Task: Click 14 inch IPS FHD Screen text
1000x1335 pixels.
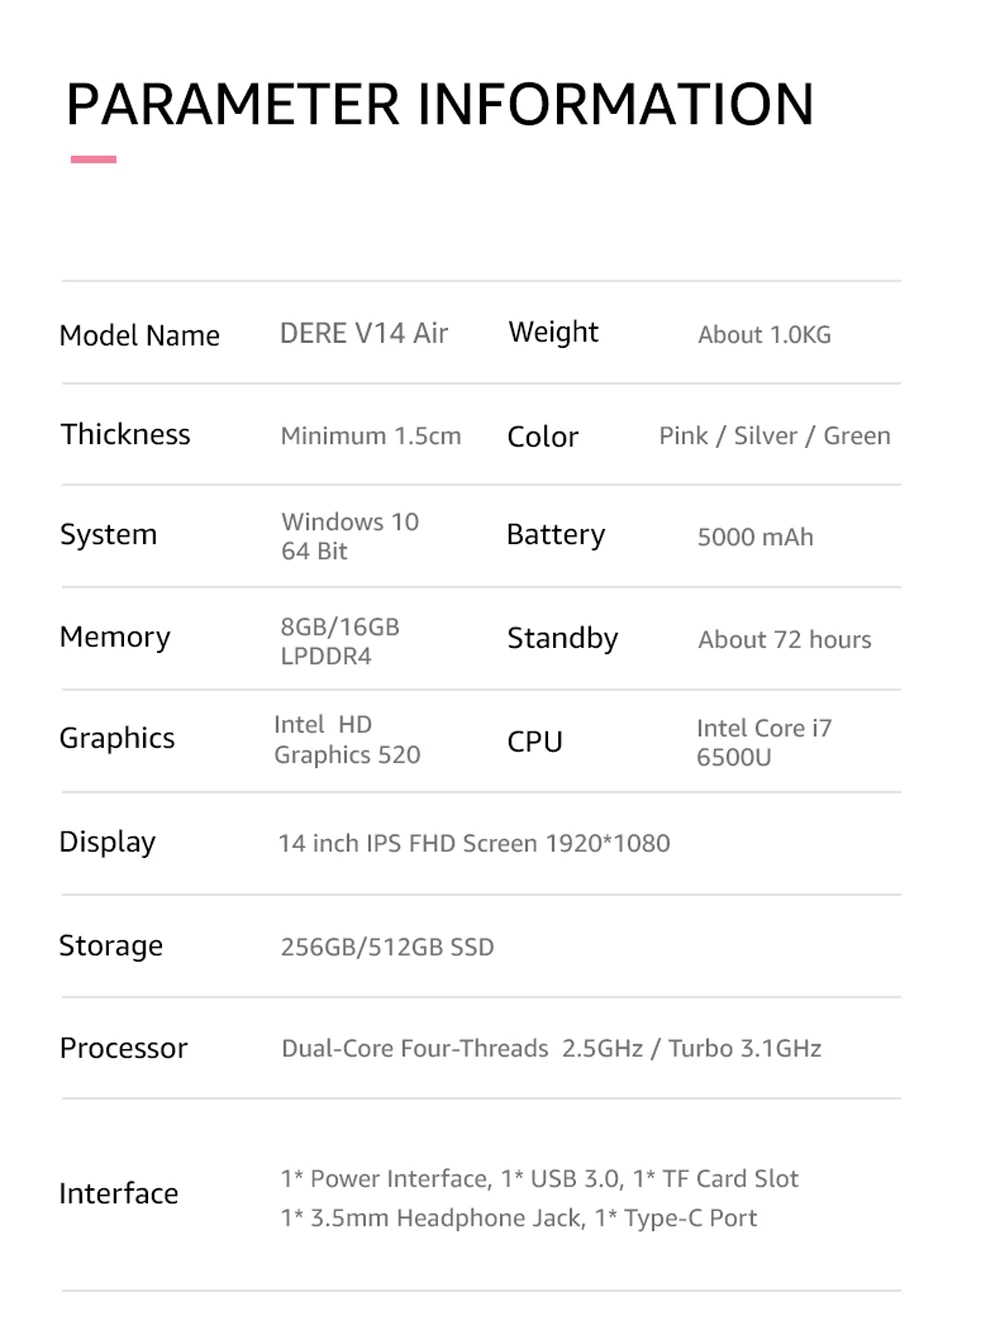Action: 474,844
